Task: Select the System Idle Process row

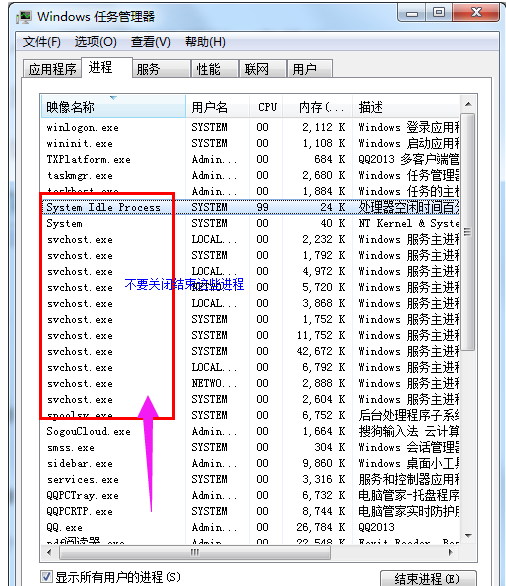Action: (250, 207)
